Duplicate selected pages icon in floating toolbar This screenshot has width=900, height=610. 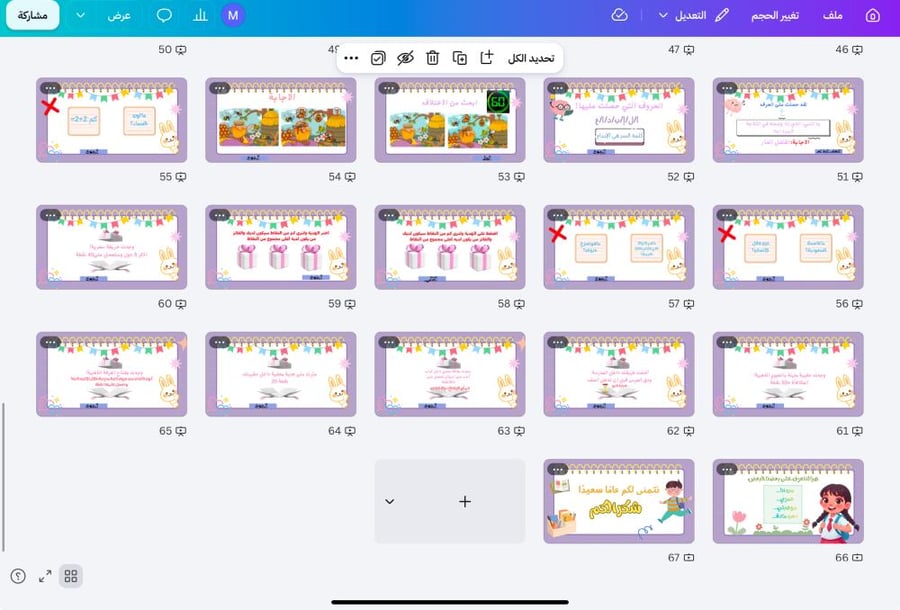pos(460,58)
